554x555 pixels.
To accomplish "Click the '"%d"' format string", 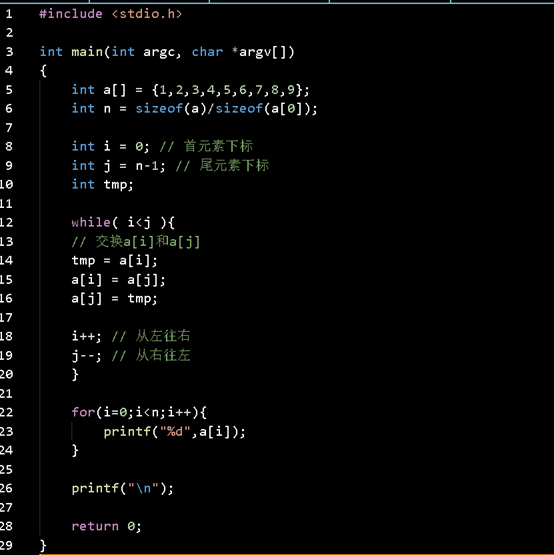I will (x=175, y=431).
